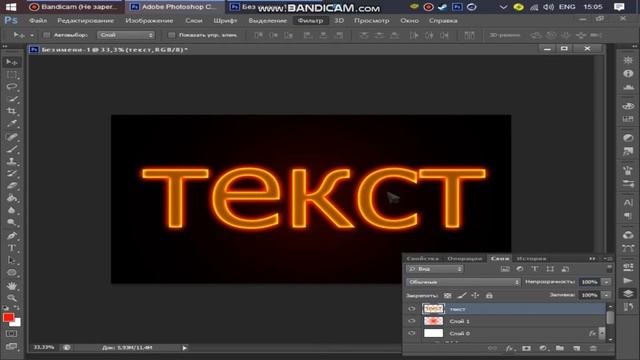Open the fill (Заливка) dropdown arrow

point(607,295)
